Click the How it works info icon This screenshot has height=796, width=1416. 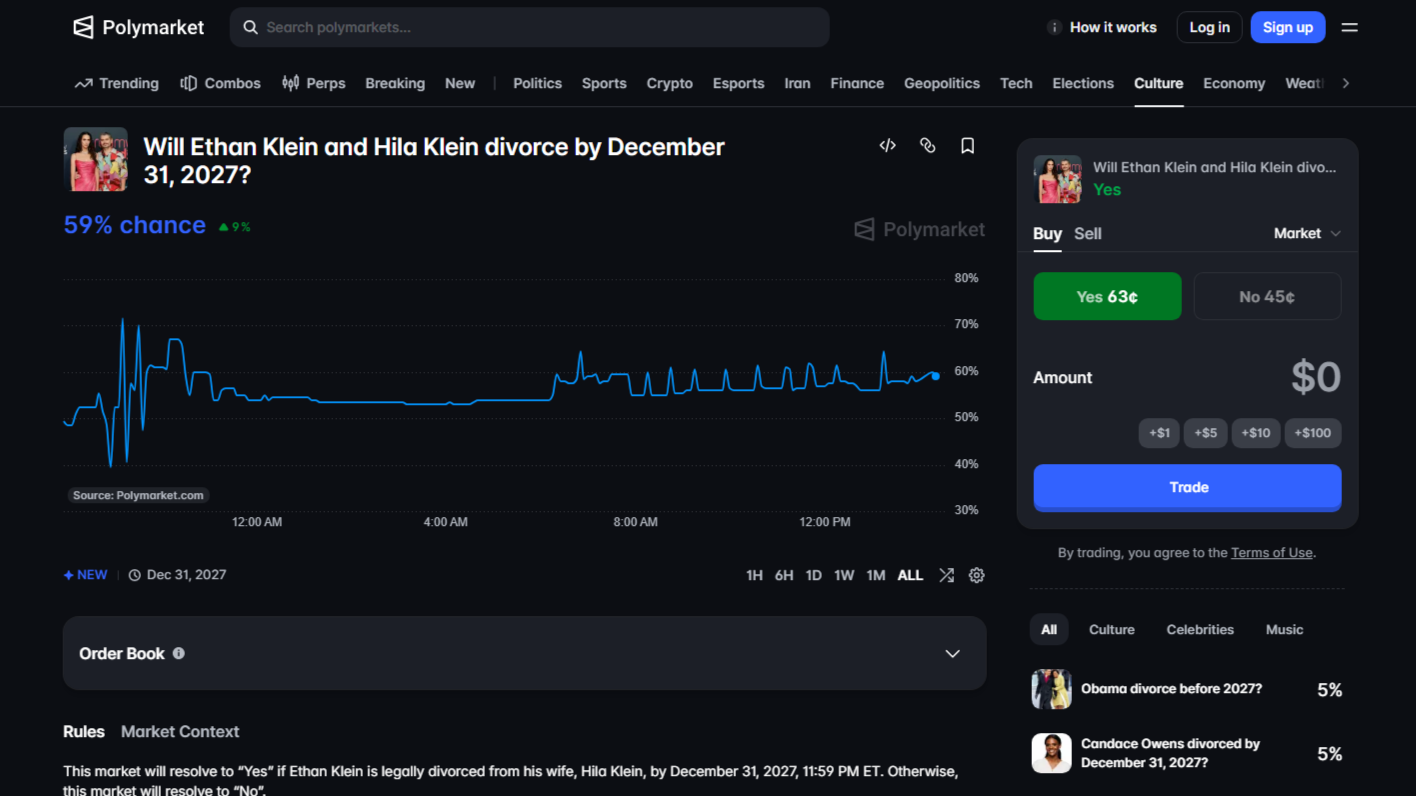[x=1054, y=27]
